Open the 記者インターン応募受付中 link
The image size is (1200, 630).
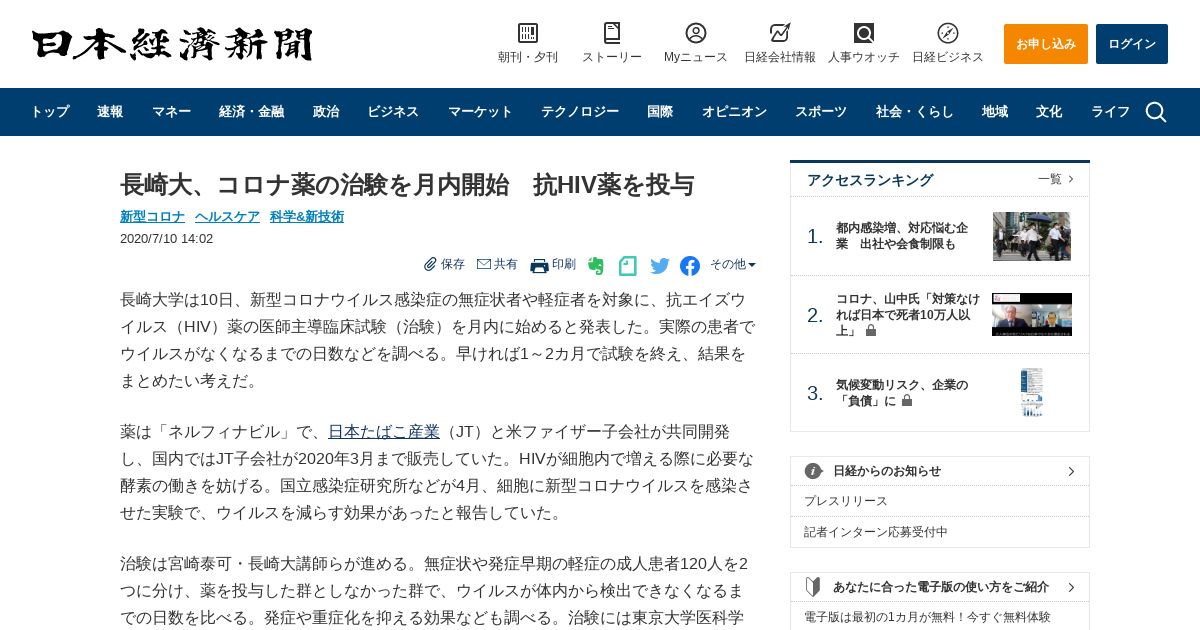coord(876,532)
